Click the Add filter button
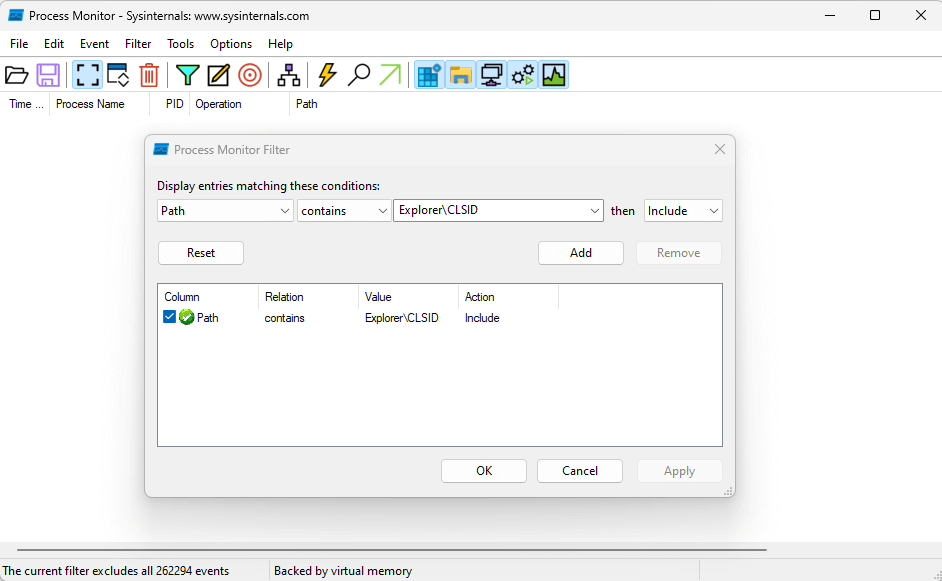The image size is (942, 581). click(581, 253)
